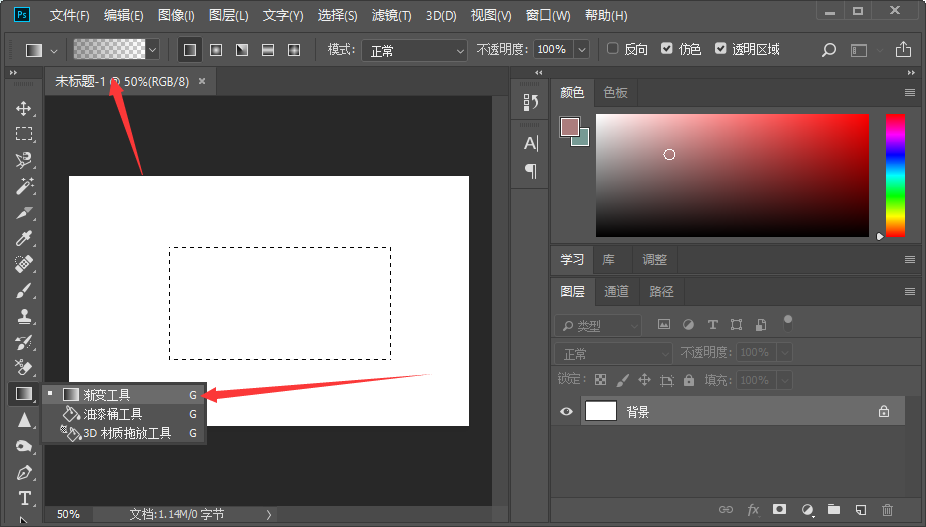Viewport: 926px width, 527px height.
Task: Choose 油漆桶工具 from the flyout
Action: [112, 414]
